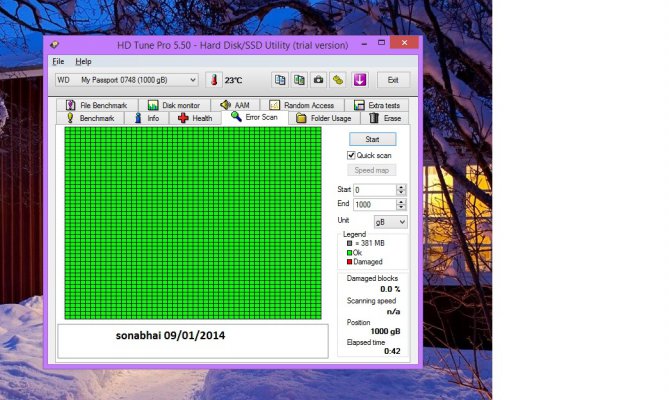669x400 pixels.
Task: Click the 23°C temperature reading
Action: tap(233, 80)
